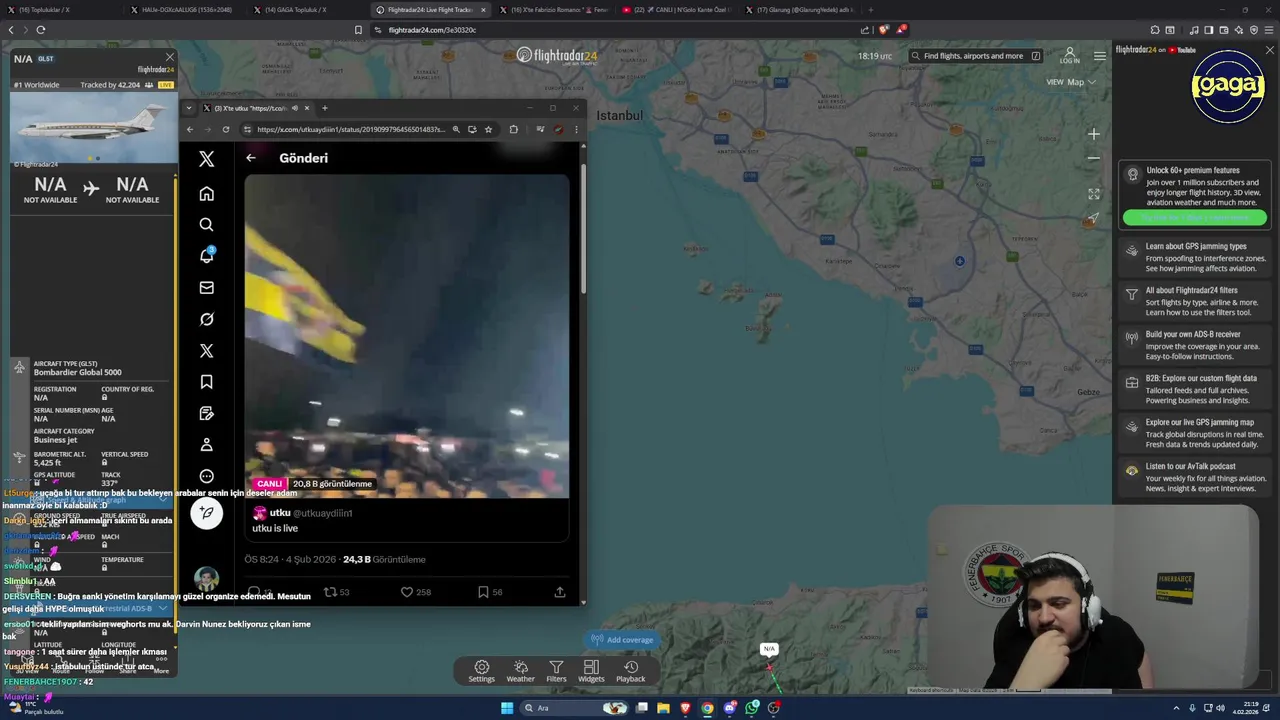This screenshot has height=720, width=1280.
Task: Like the utku post heart icon
Action: [x=407, y=592]
